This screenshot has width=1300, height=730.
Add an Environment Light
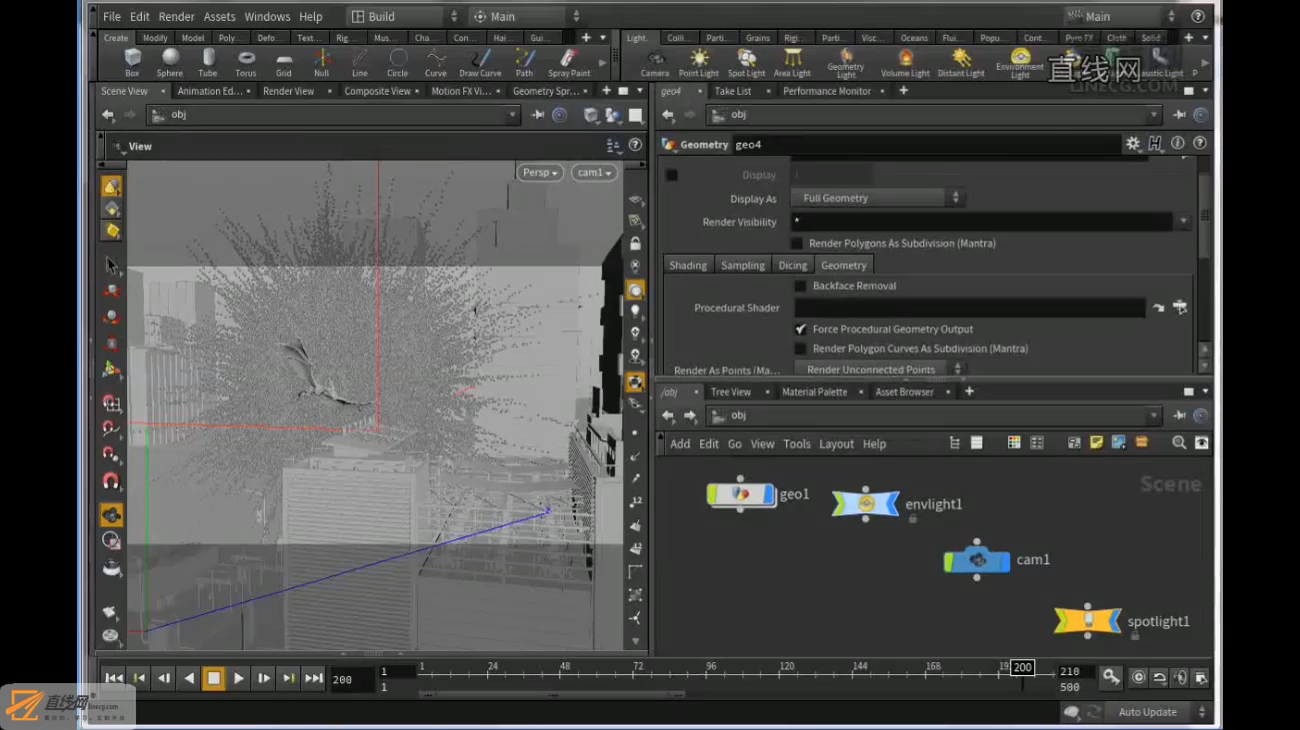pos(1020,64)
